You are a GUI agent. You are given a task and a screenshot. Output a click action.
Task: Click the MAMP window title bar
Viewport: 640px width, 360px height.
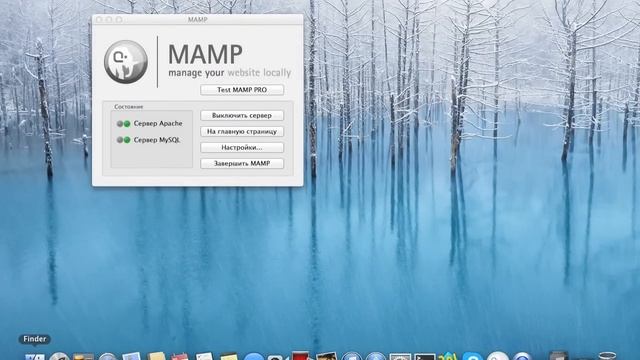(x=198, y=19)
